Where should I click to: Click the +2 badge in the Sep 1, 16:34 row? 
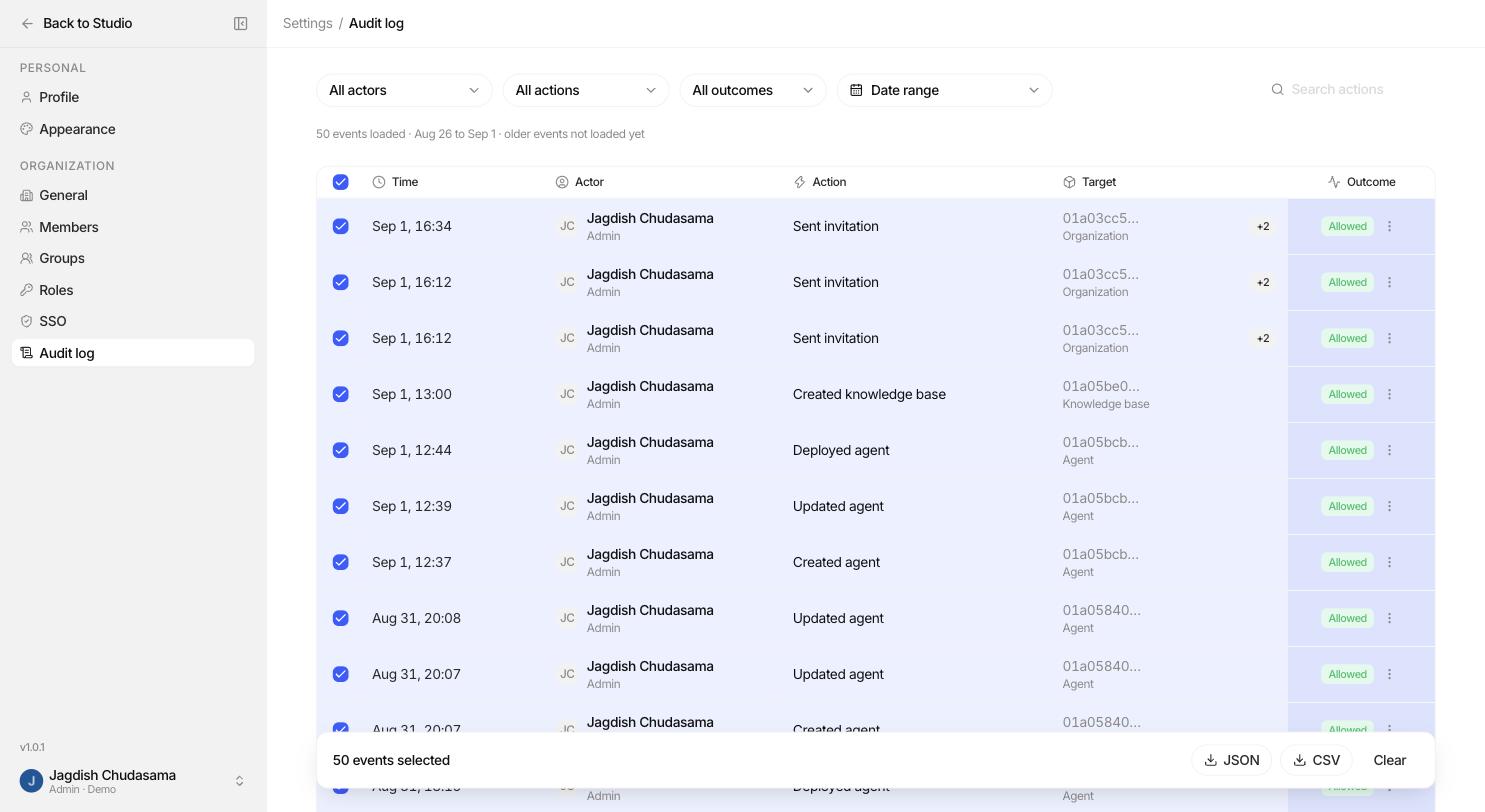[1263, 226]
